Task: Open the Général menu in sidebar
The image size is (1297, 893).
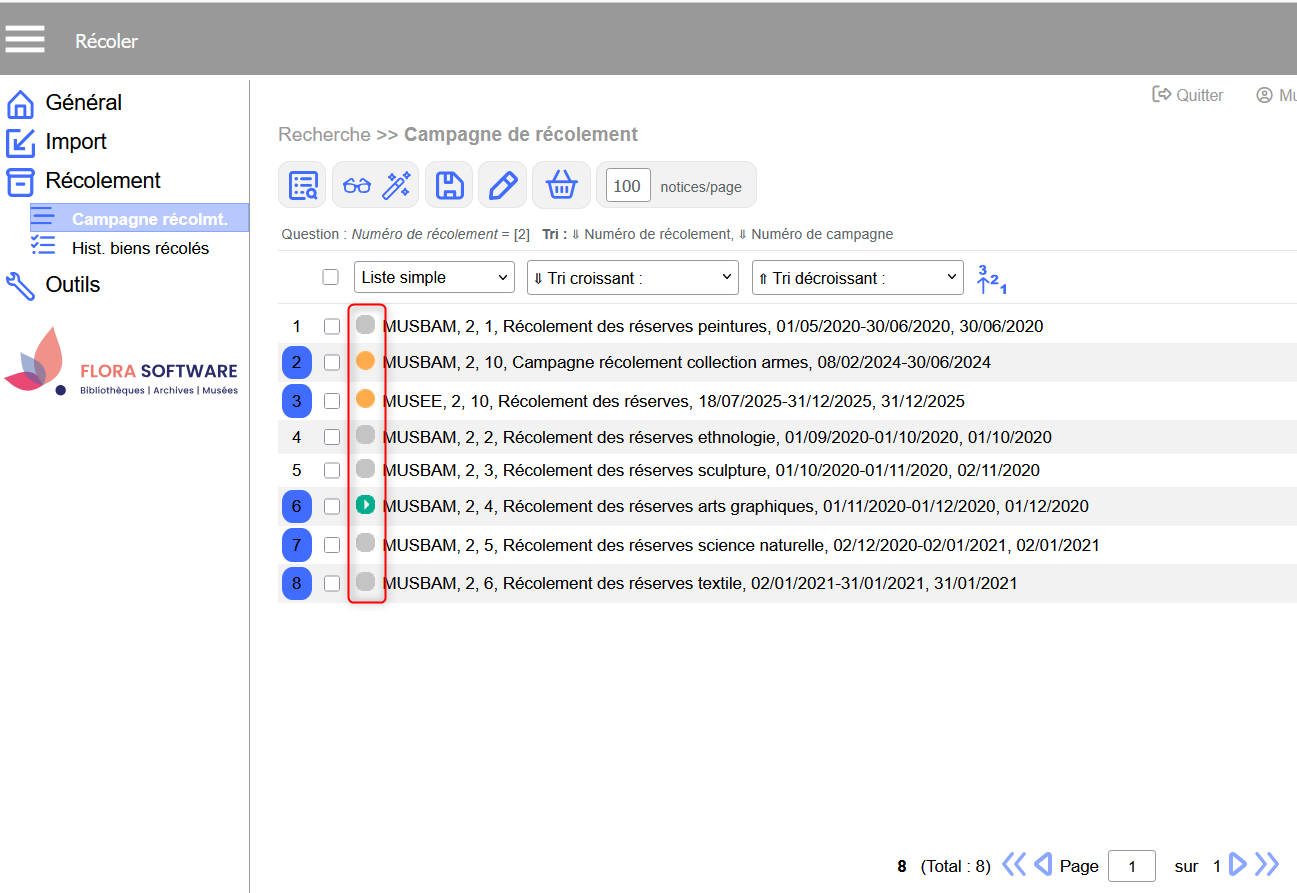Action: (x=83, y=103)
